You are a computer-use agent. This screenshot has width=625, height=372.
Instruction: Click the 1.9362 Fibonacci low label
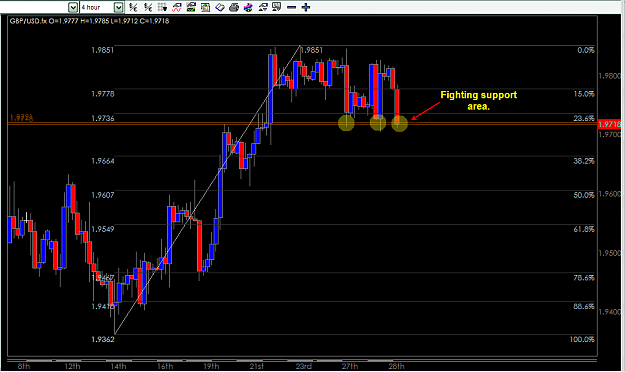click(x=103, y=339)
